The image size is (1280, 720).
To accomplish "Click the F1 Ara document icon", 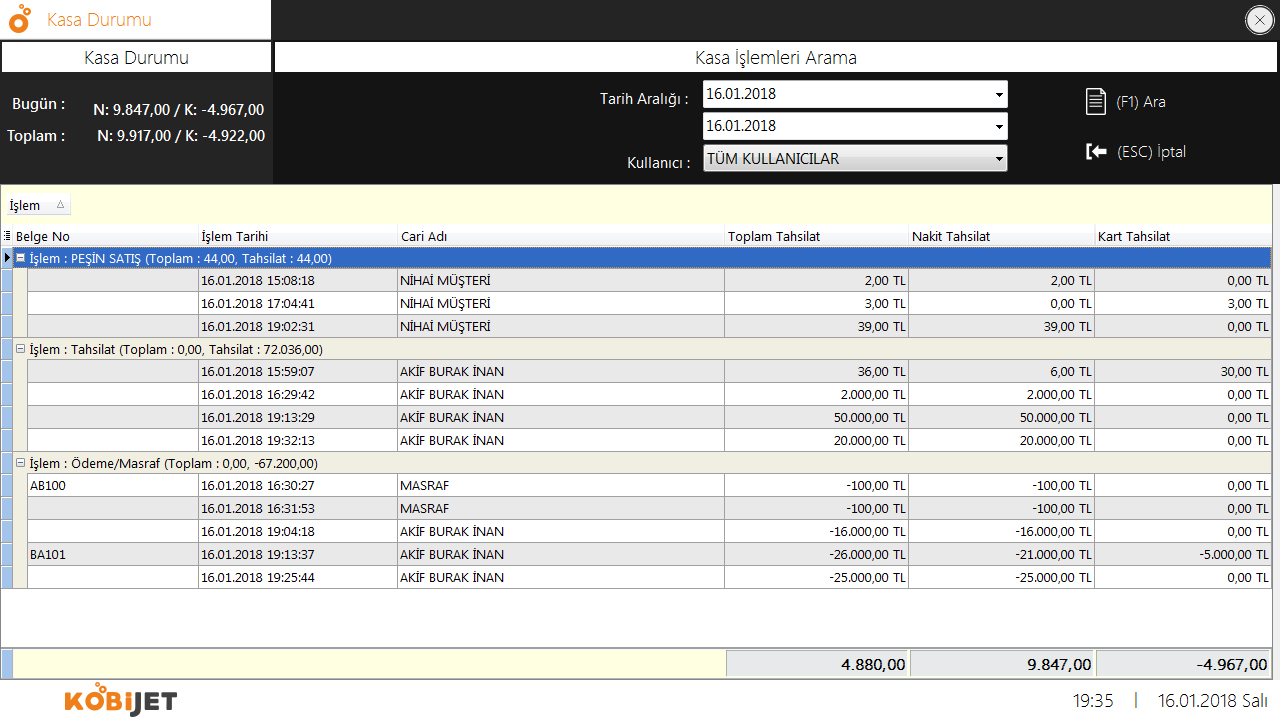I will point(1096,101).
